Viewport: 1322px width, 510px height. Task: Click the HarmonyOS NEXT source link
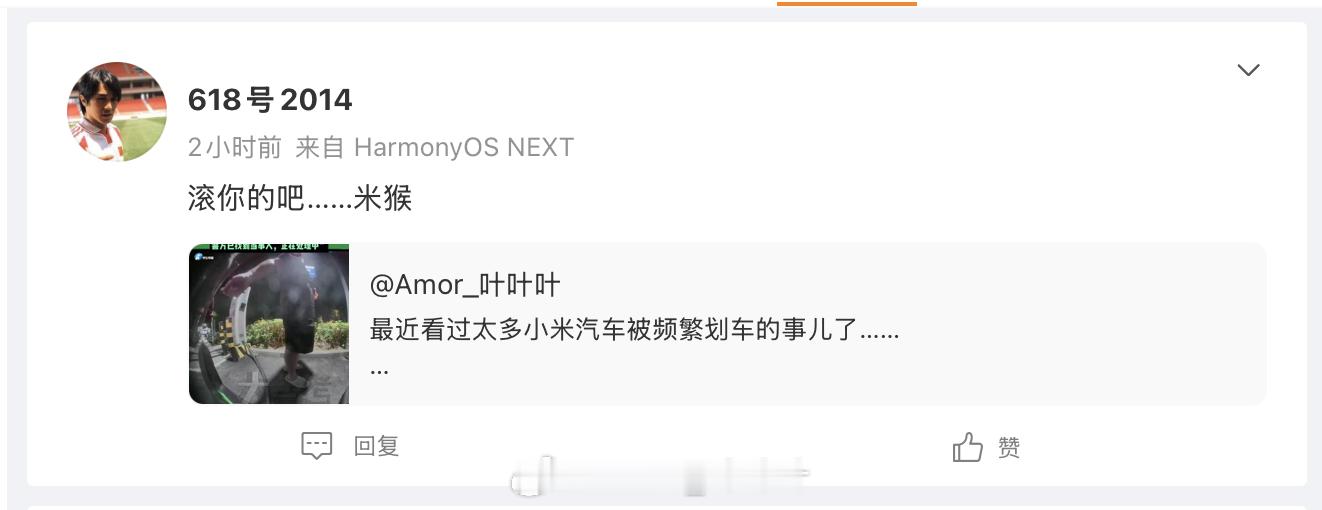(x=464, y=147)
